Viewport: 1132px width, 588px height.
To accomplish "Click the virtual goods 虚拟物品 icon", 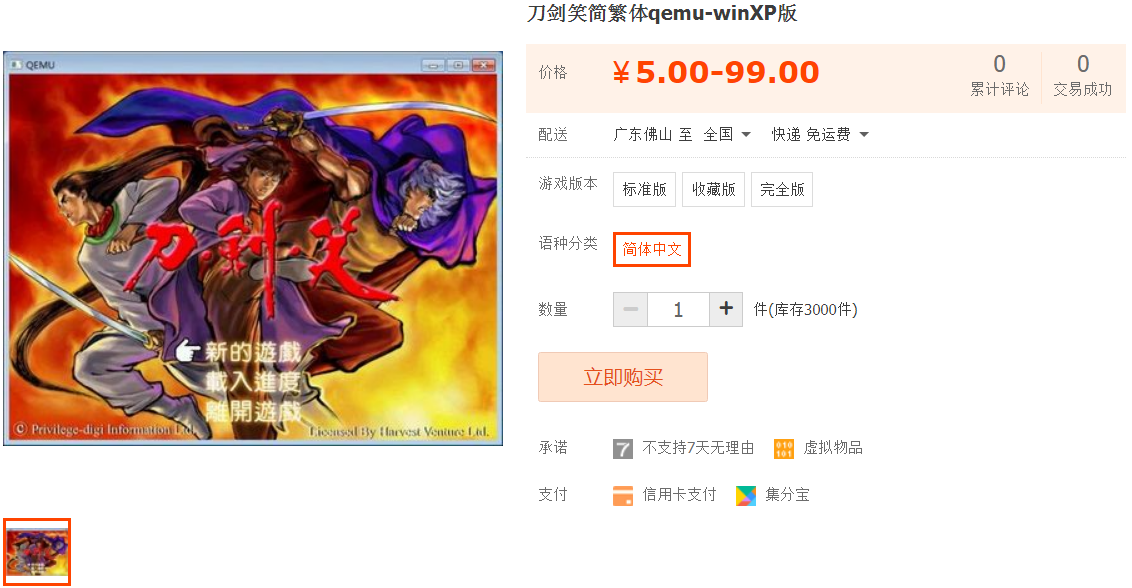I will pos(783,449).
